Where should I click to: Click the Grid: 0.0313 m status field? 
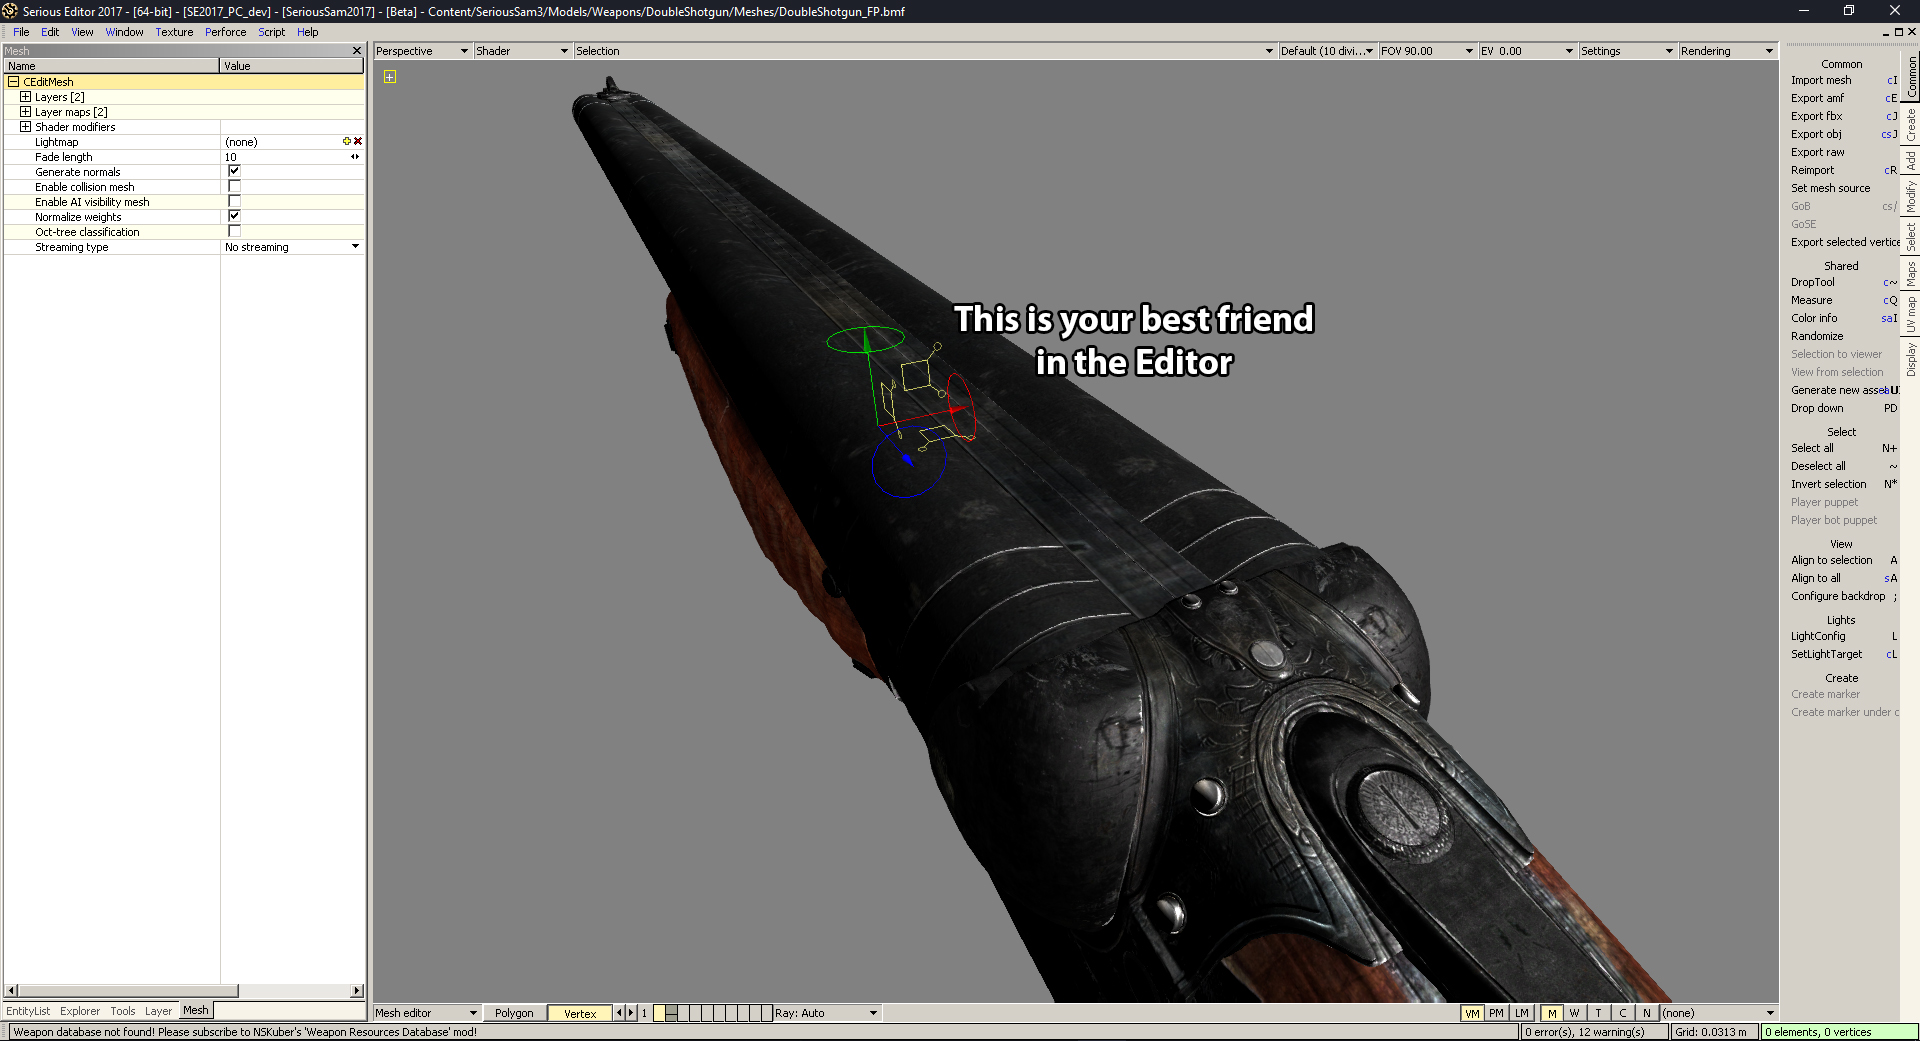coord(1714,1032)
